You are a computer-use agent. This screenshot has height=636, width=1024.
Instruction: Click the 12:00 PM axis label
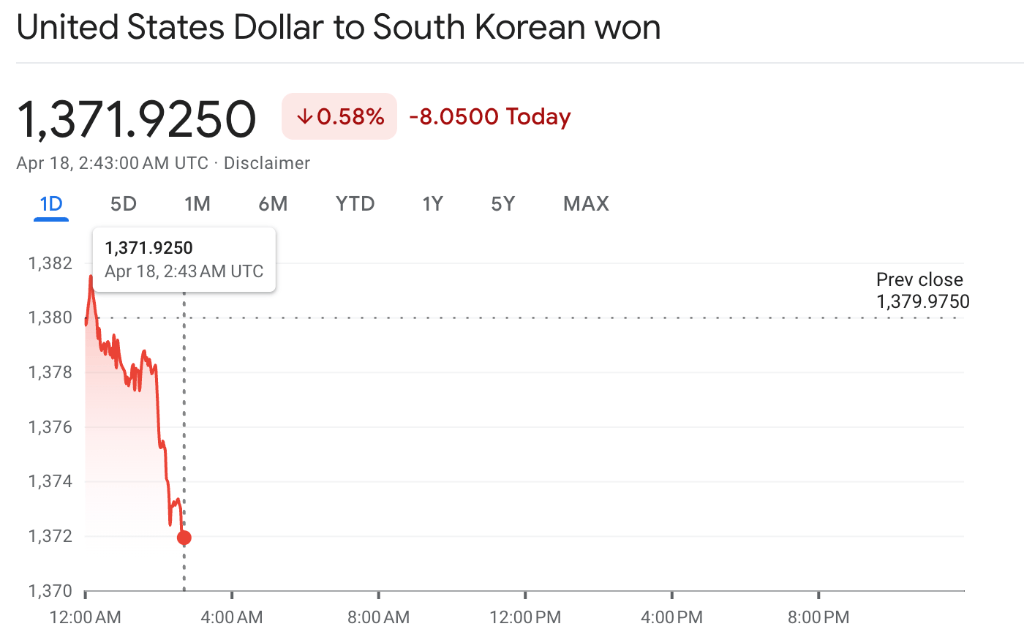(x=525, y=617)
